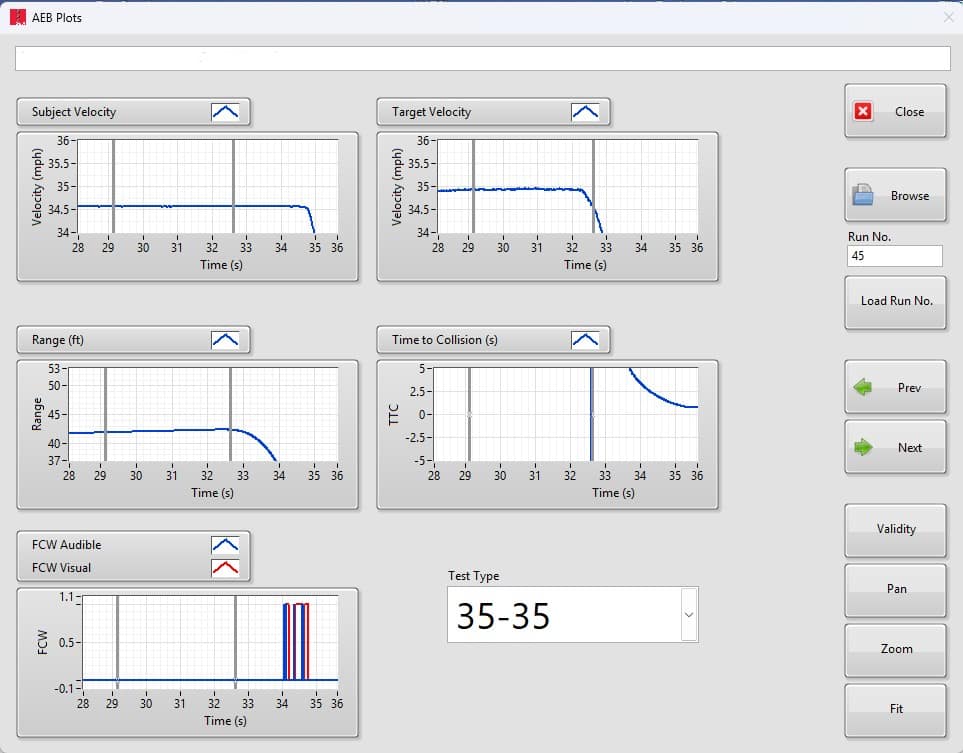963x753 pixels.
Task: Click blue cursor line in TTC plot
Action: click(591, 415)
